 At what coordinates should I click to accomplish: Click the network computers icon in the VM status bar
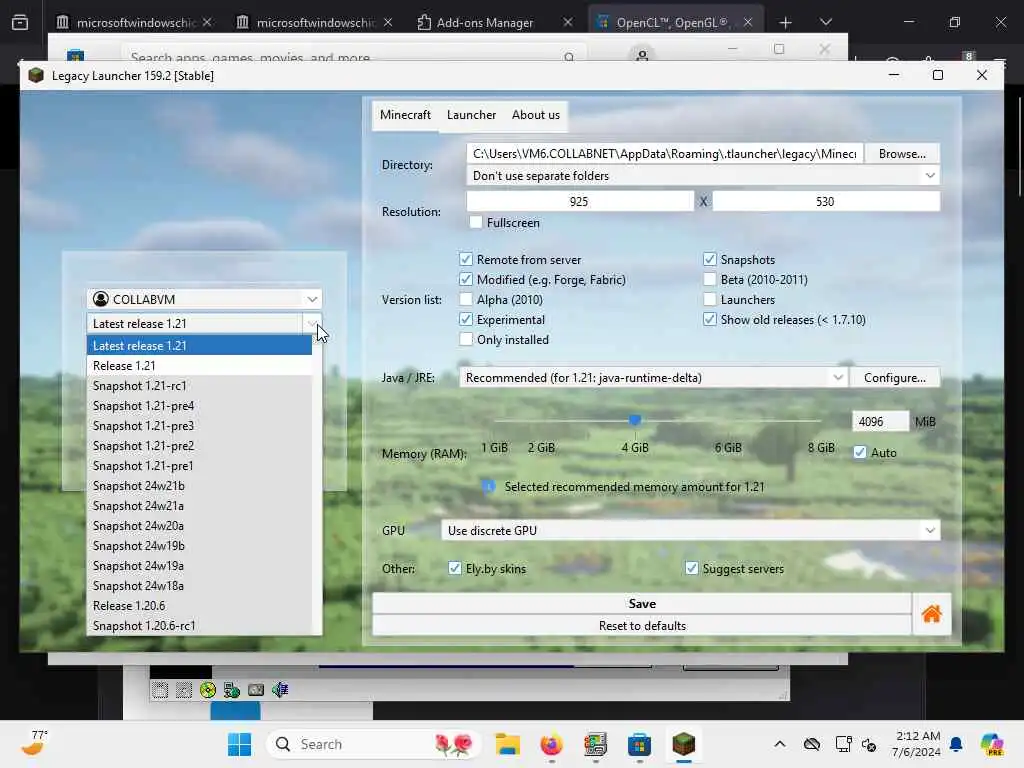point(232,690)
